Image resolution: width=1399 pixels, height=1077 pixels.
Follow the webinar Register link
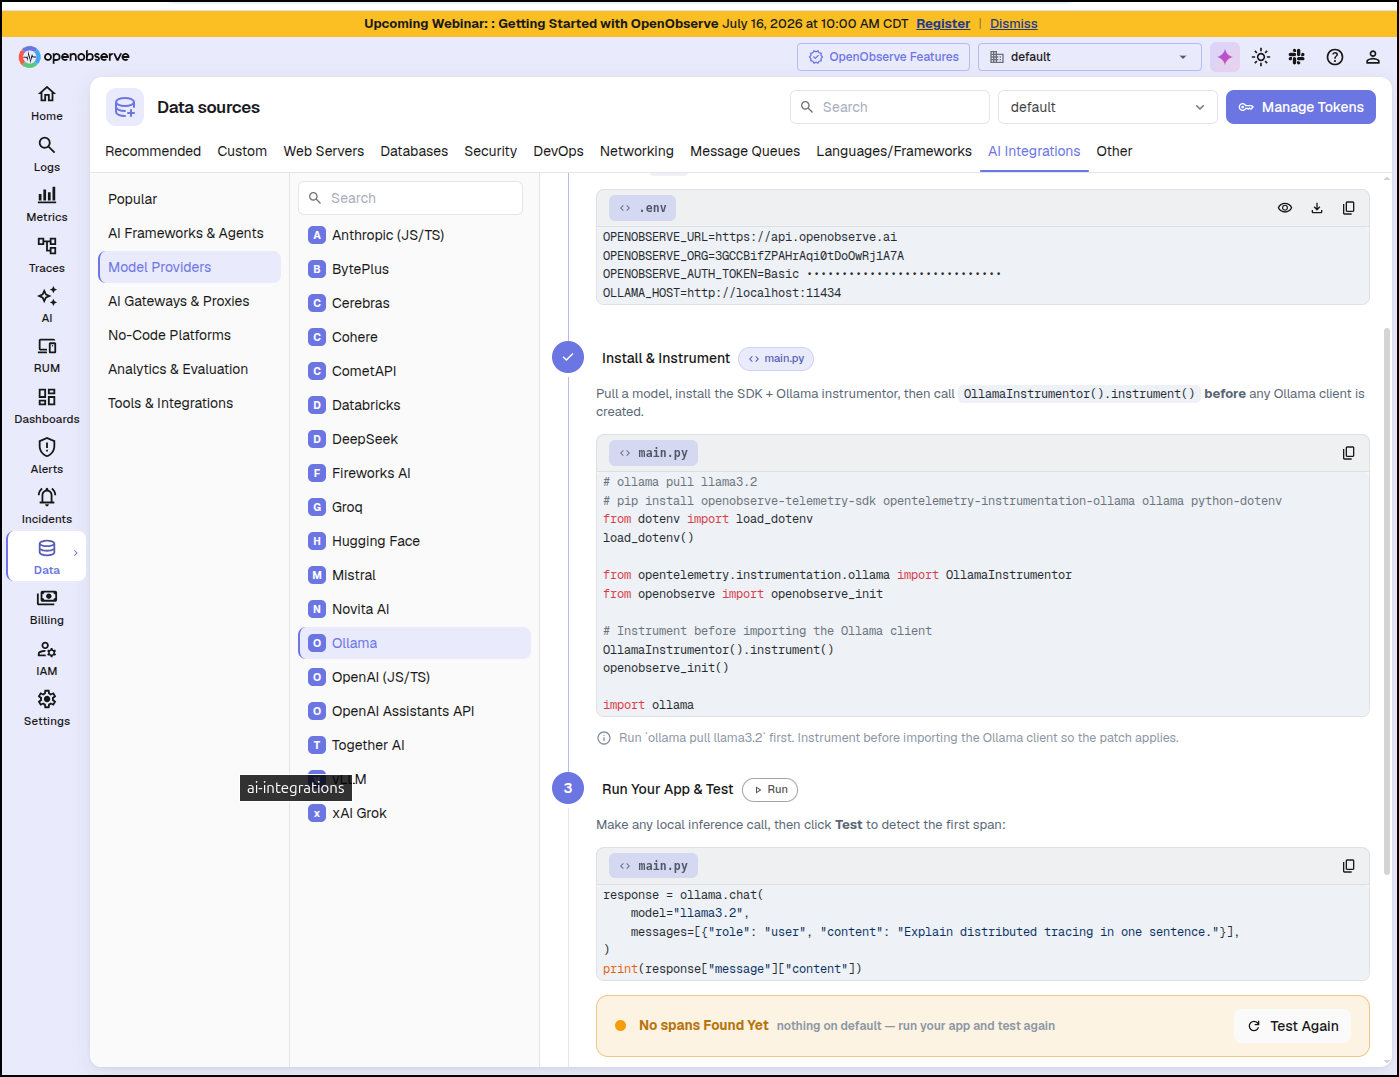pyautogui.click(x=943, y=23)
